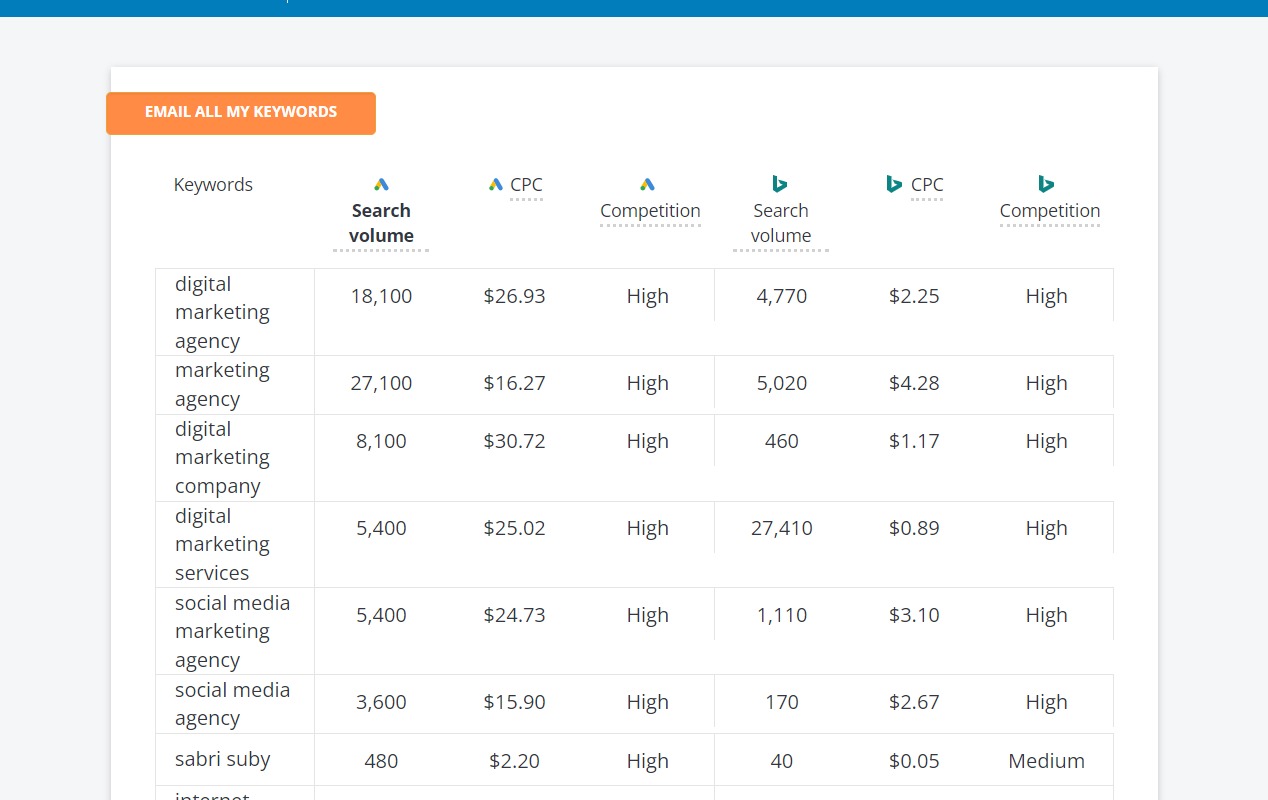Select the keyword 'marketing agency'
The width and height of the screenshot is (1268, 800).
coord(222,384)
